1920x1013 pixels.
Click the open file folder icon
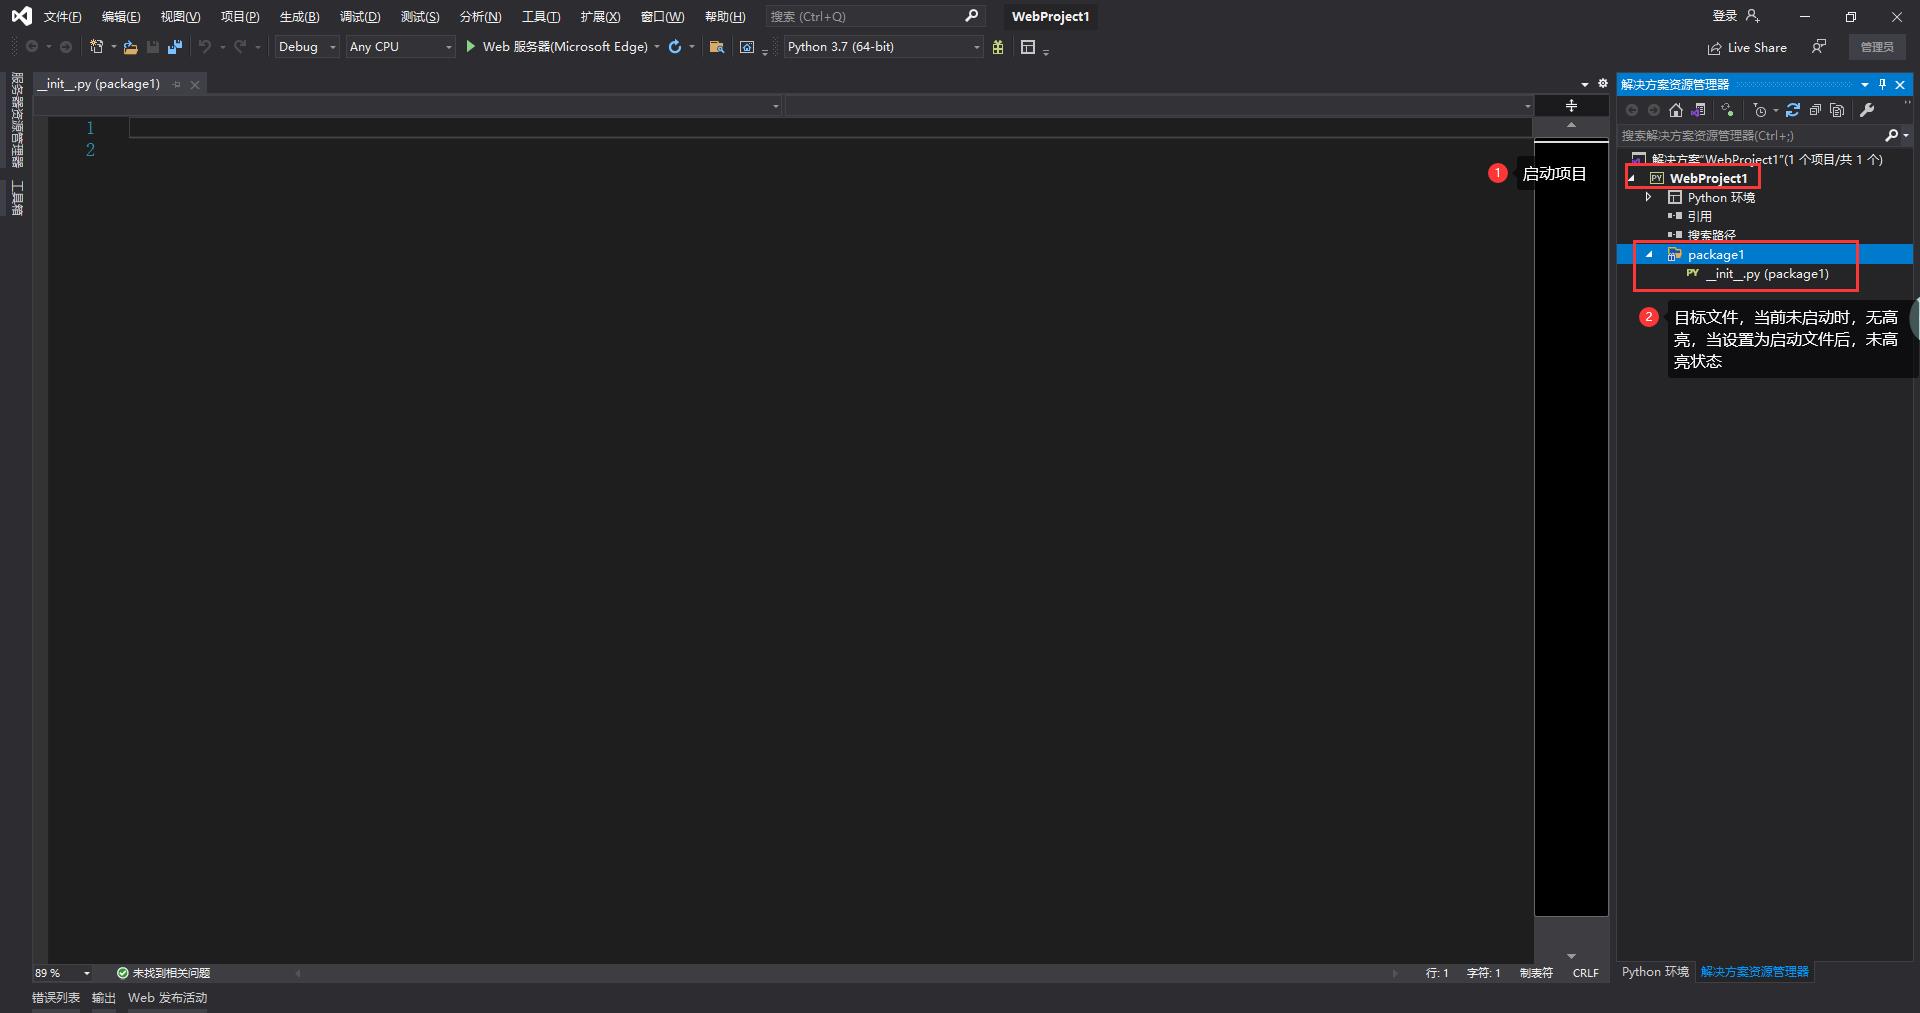pos(130,47)
